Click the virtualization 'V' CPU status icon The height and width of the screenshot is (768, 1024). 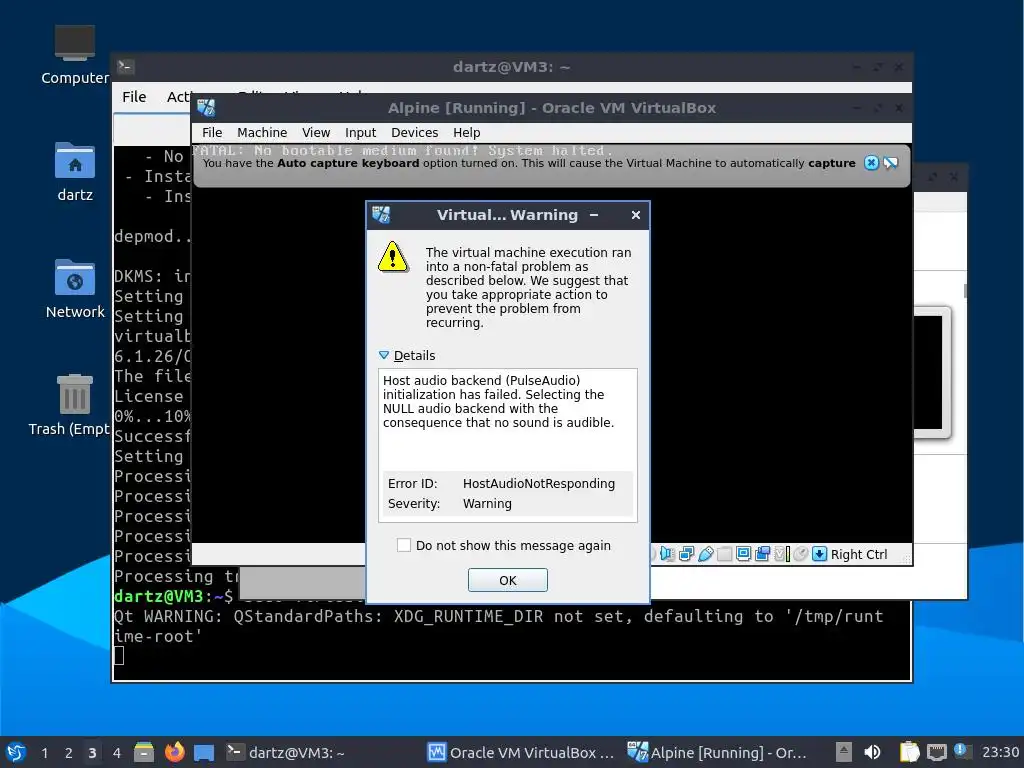tap(782, 554)
